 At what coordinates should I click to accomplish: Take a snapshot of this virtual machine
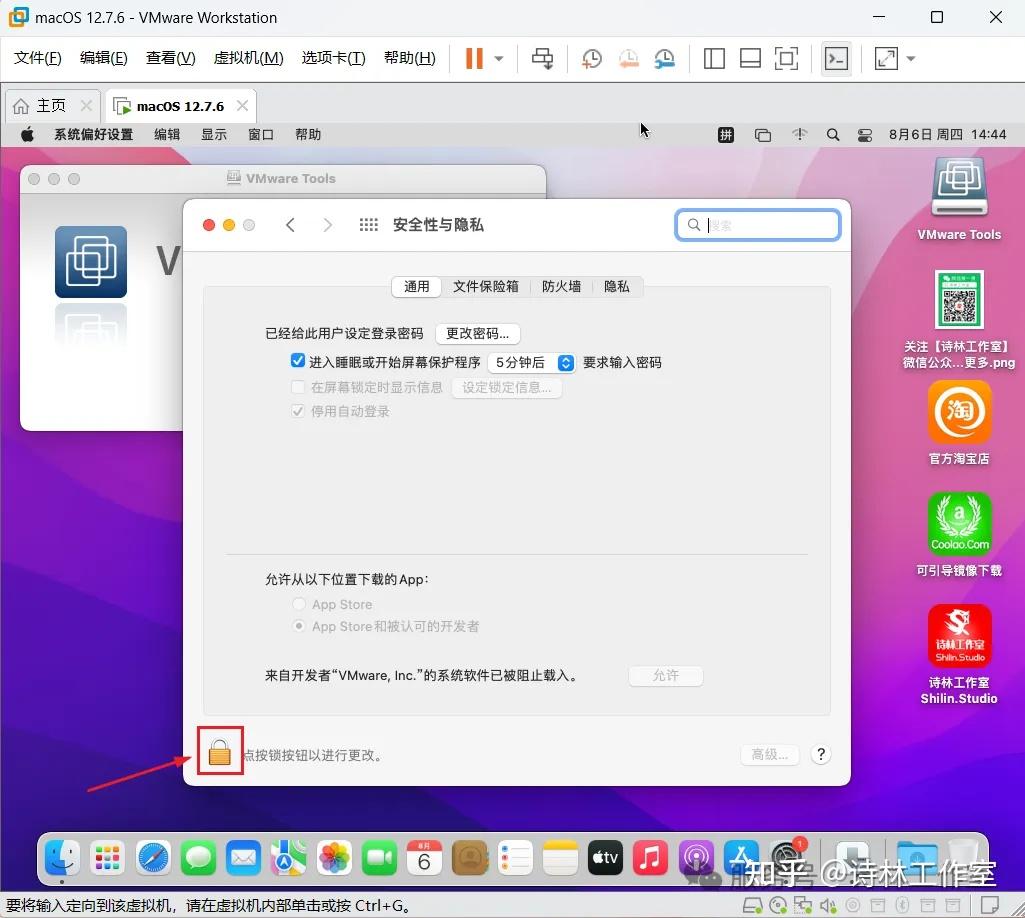tap(592, 59)
